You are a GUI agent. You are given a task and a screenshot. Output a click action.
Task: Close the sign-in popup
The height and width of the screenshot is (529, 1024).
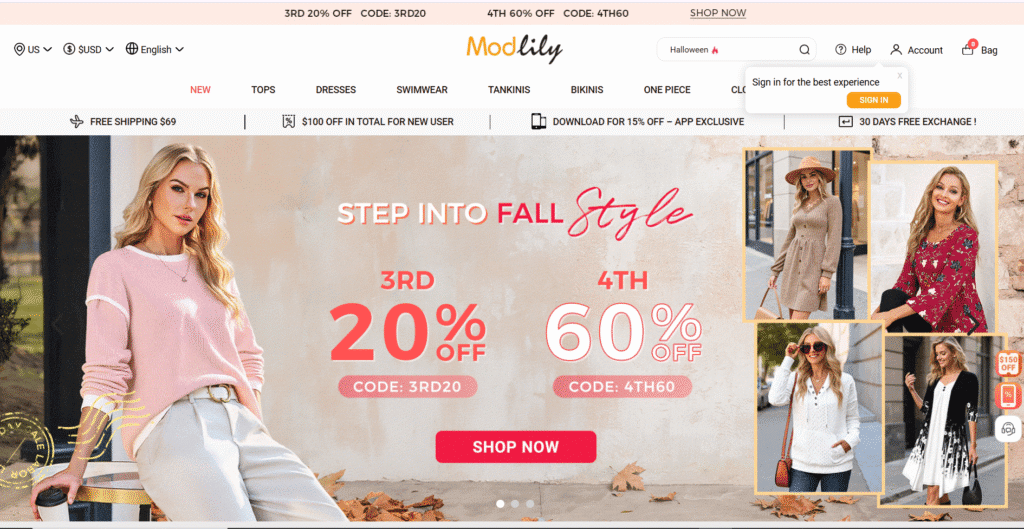click(x=899, y=76)
